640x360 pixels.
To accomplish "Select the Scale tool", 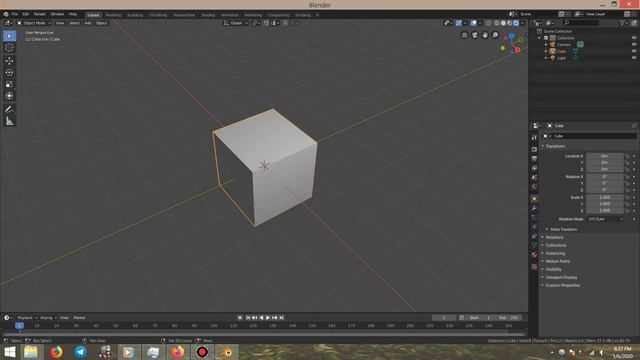I will (x=9, y=84).
